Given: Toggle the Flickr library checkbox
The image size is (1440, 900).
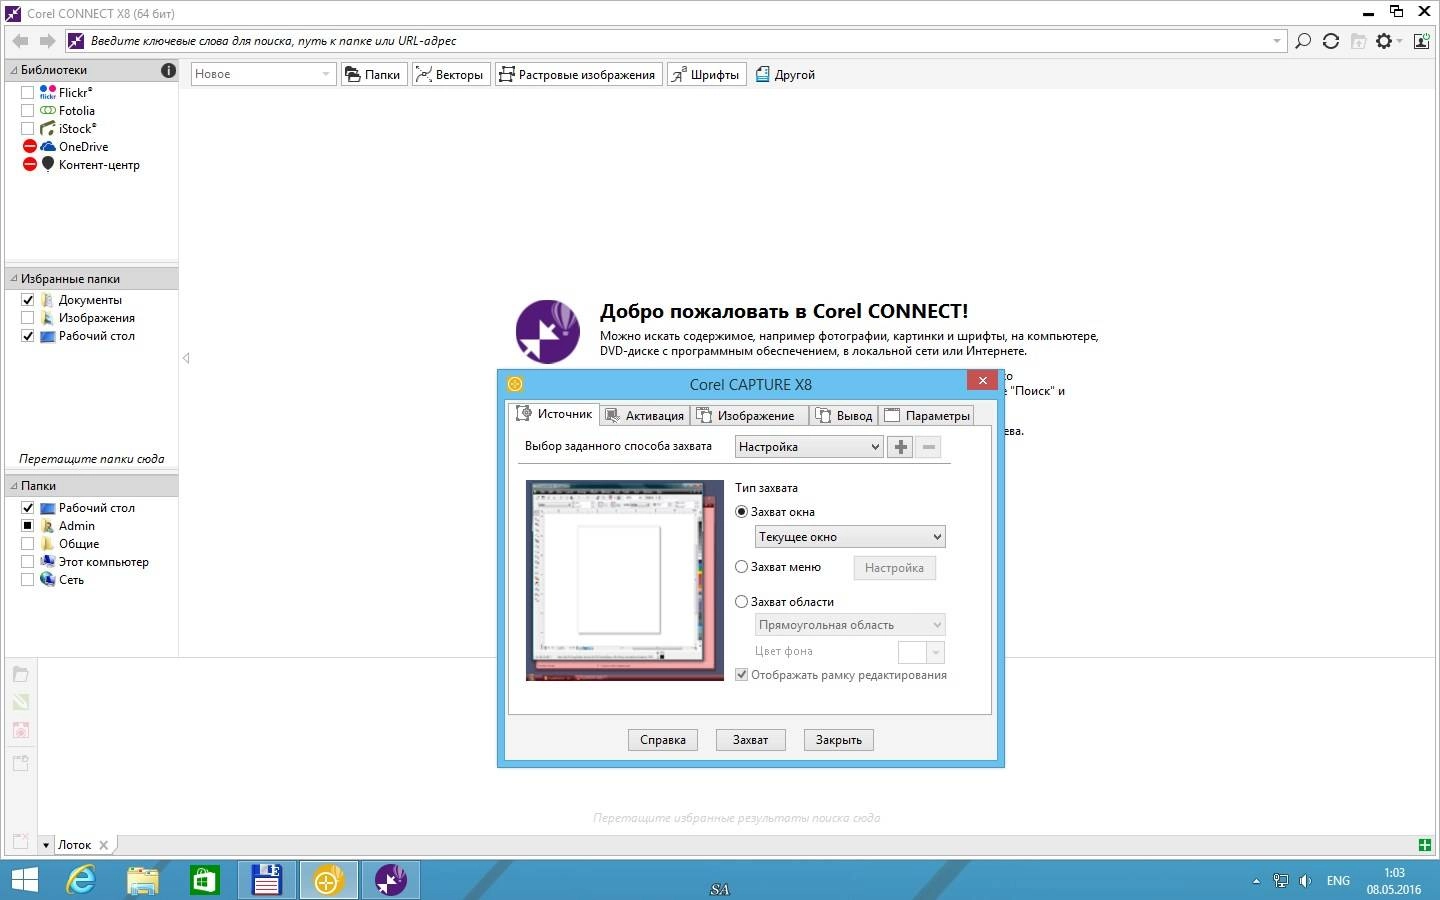Looking at the screenshot, I should 28,92.
